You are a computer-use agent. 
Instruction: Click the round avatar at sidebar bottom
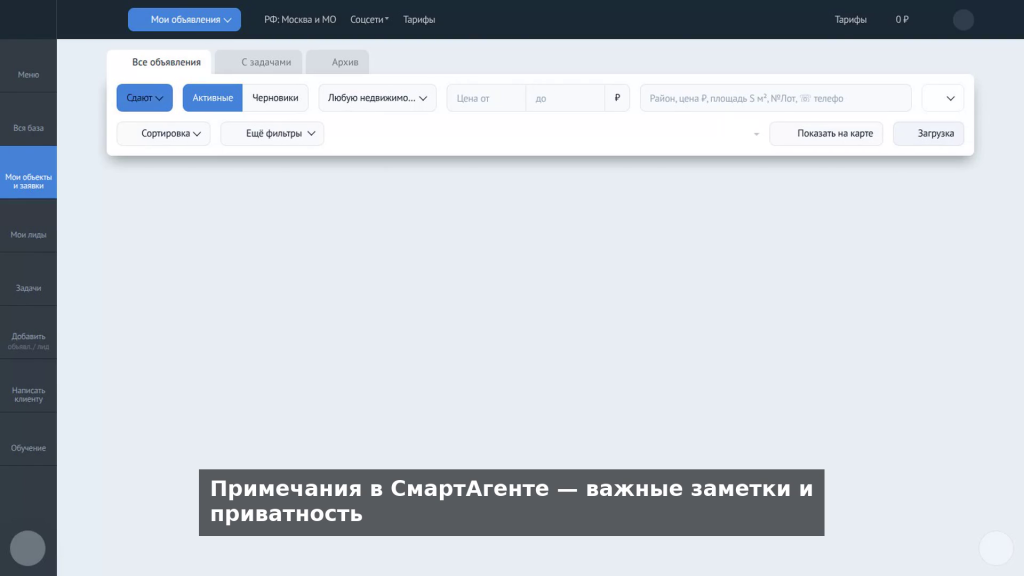tap(27, 548)
